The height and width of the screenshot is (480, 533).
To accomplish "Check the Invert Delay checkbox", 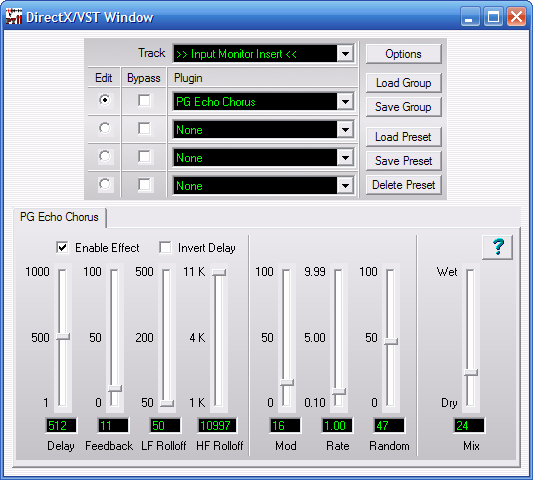I will pos(165,247).
